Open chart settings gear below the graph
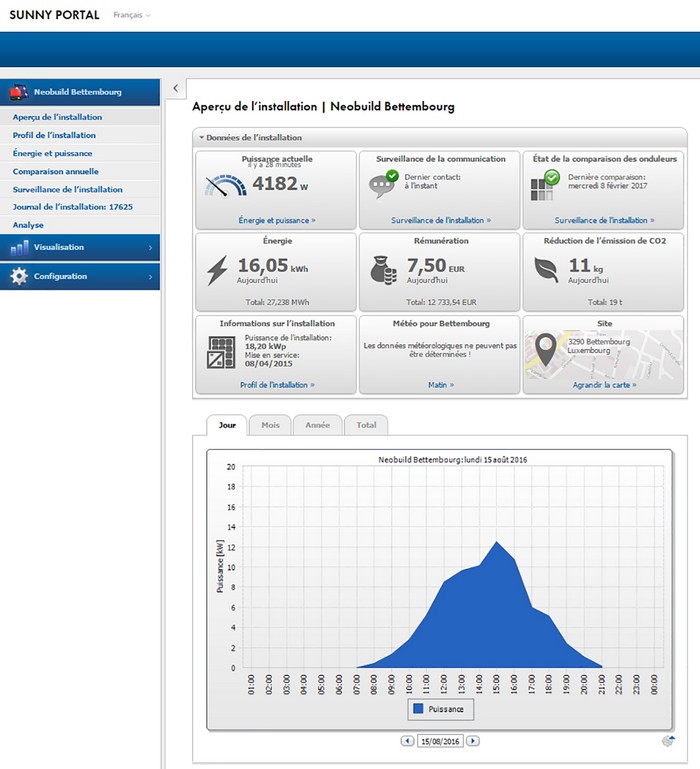The image size is (700, 769). [668, 741]
